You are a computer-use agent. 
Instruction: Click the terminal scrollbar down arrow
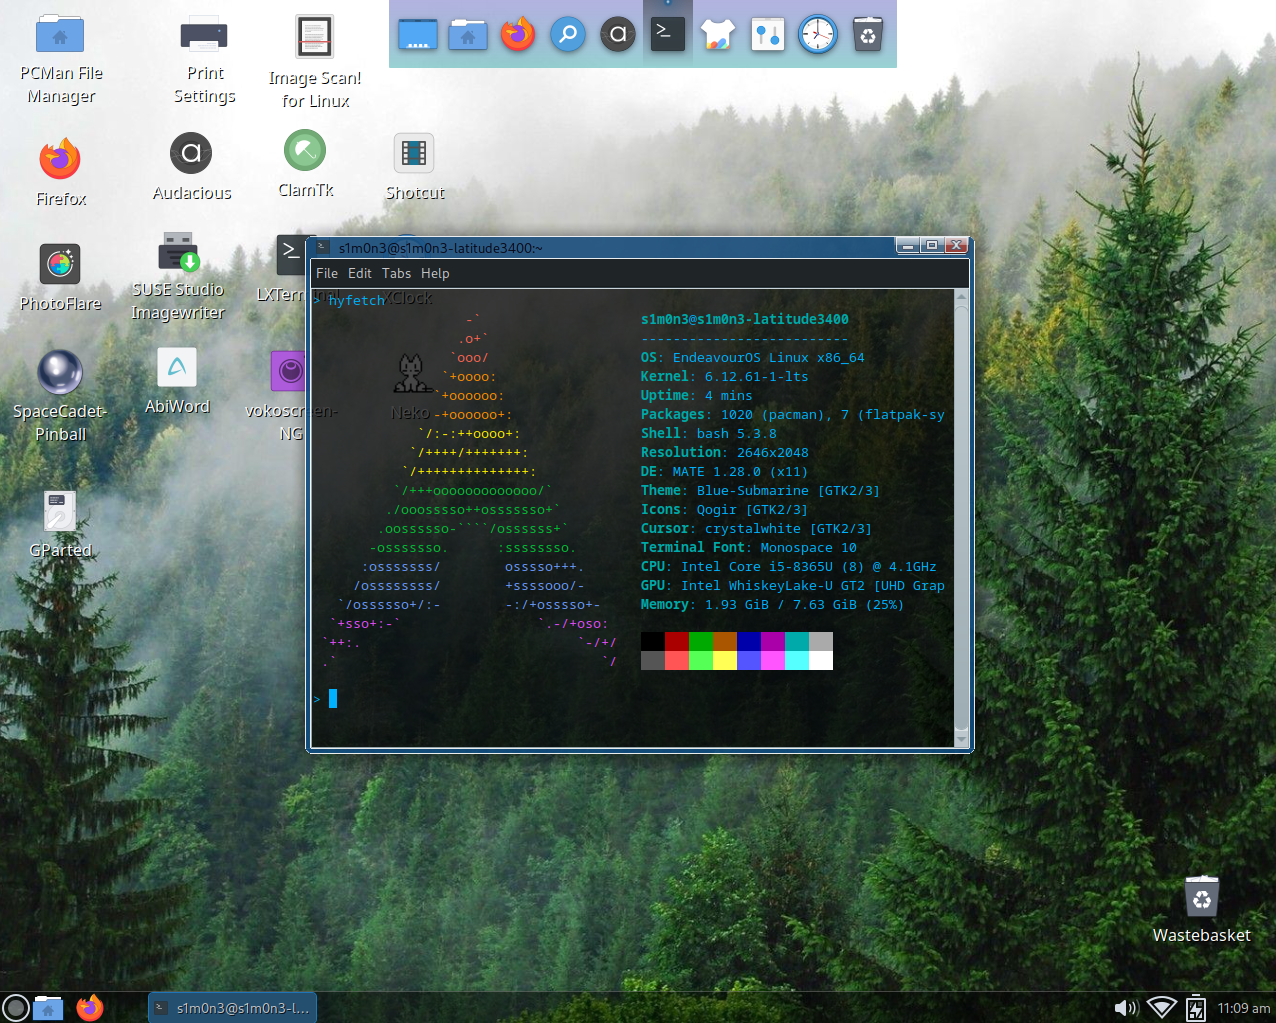point(962,740)
